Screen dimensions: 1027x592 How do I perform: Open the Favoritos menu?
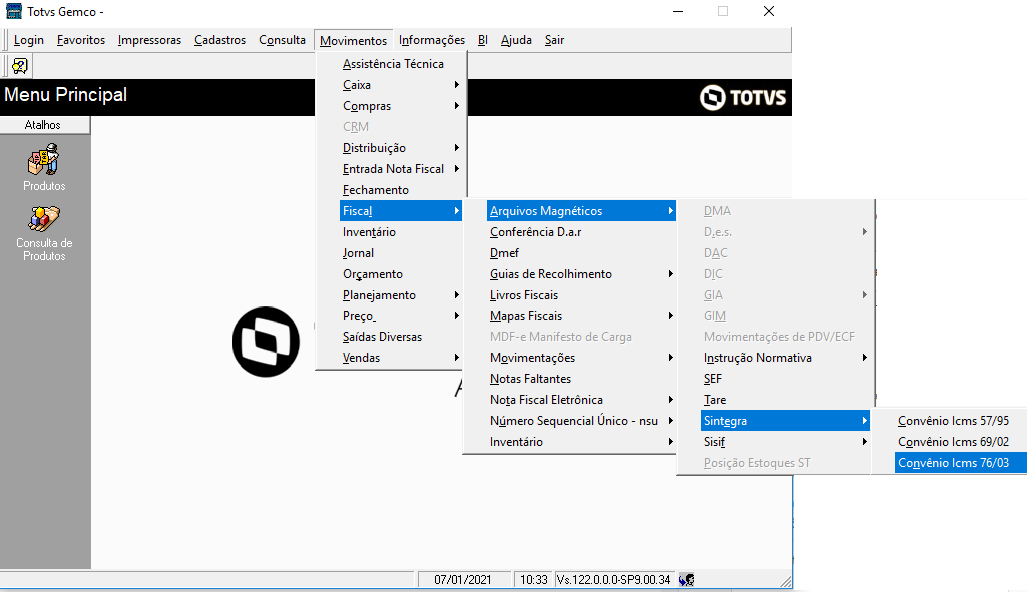click(x=81, y=40)
